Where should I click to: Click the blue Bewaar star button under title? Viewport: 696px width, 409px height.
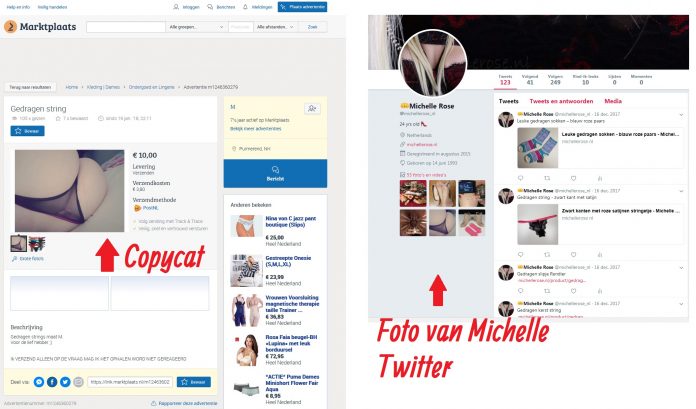coord(28,131)
